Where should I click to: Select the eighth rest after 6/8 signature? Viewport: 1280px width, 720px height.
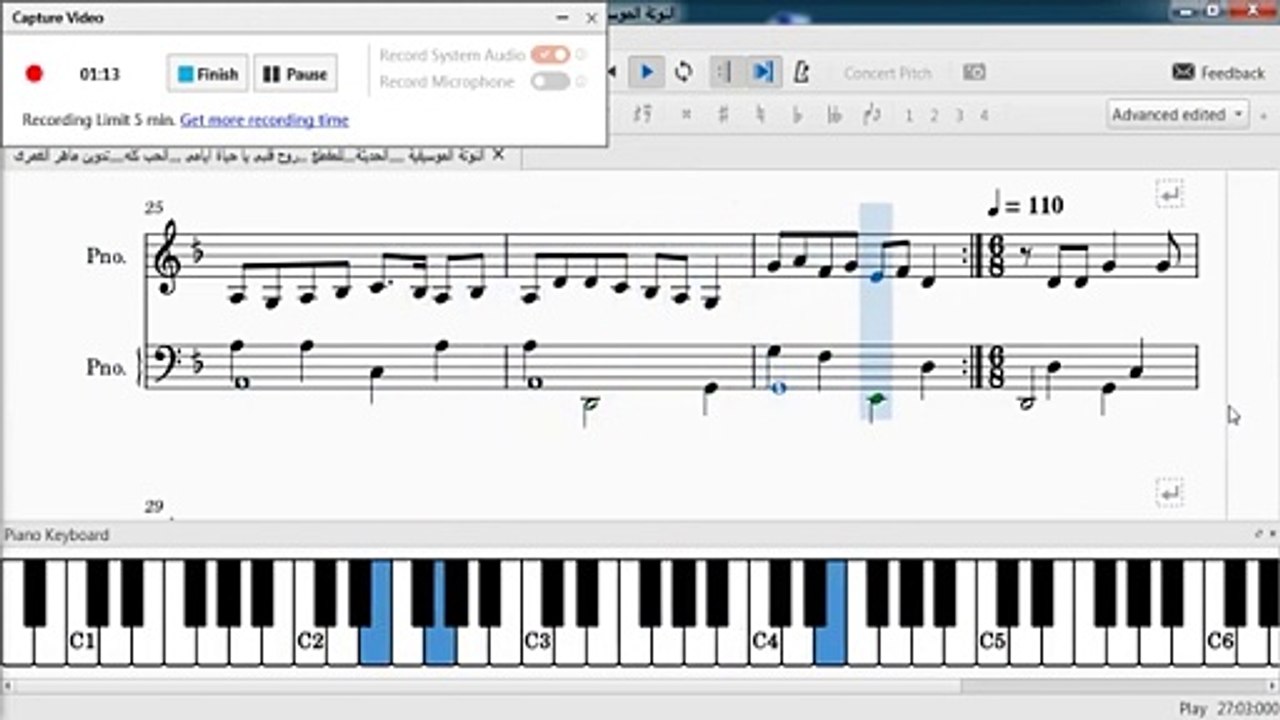point(1027,255)
